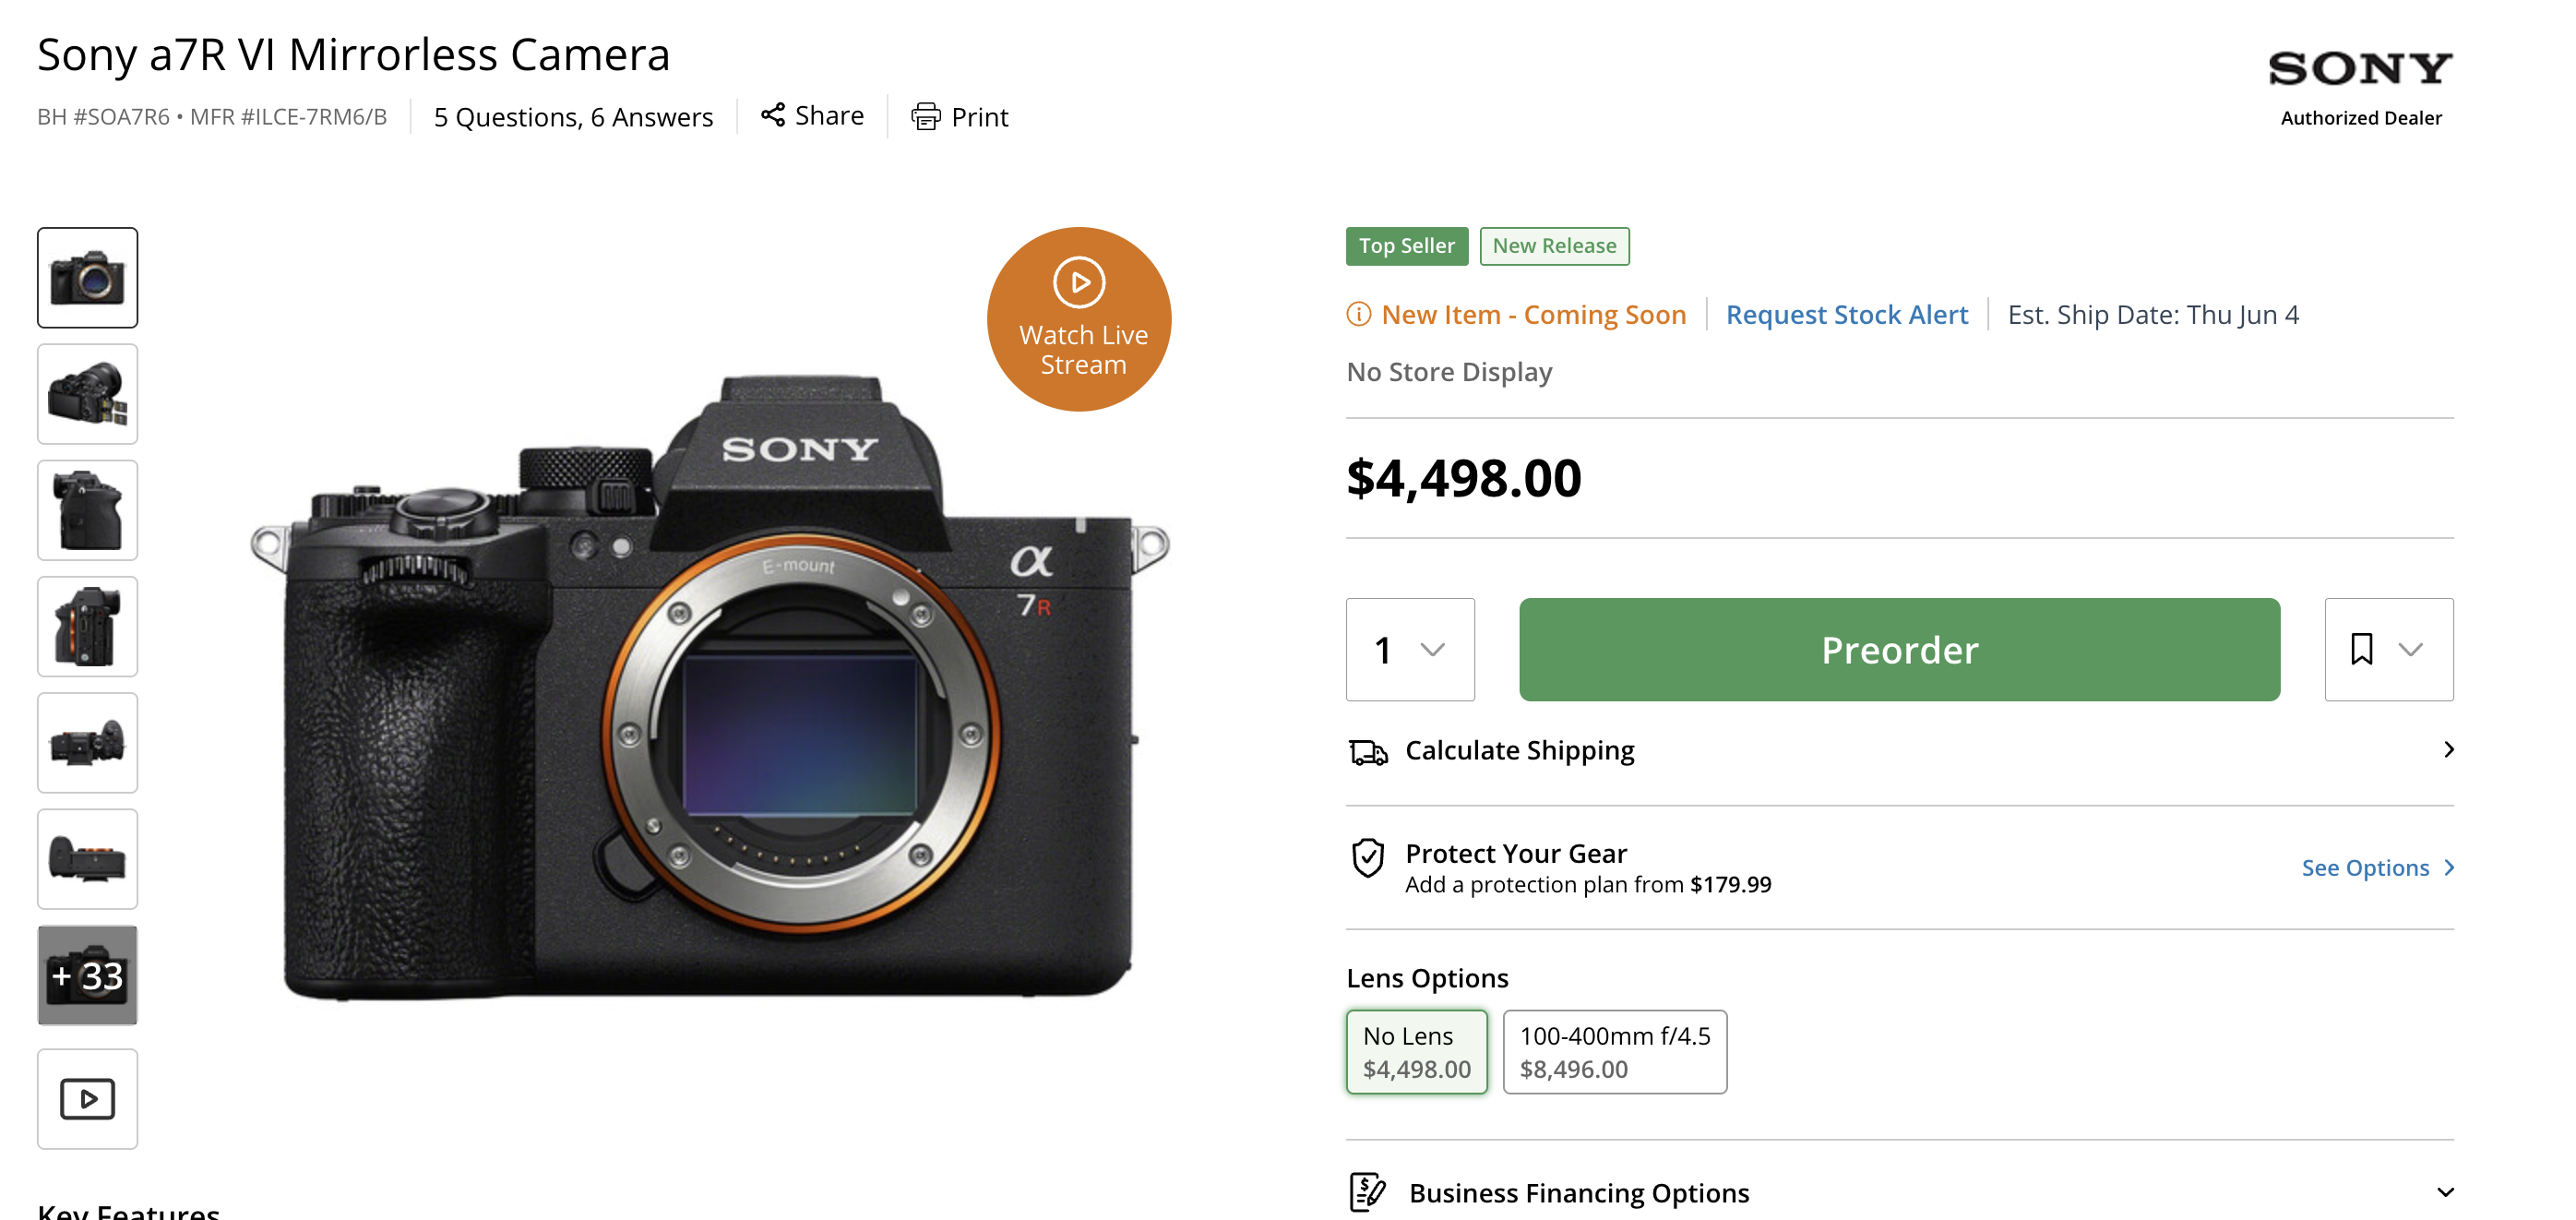Screen dimensions: 2576x1220
Task: Click the video play thumbnail icon
Action: (x=88, y=1098)
